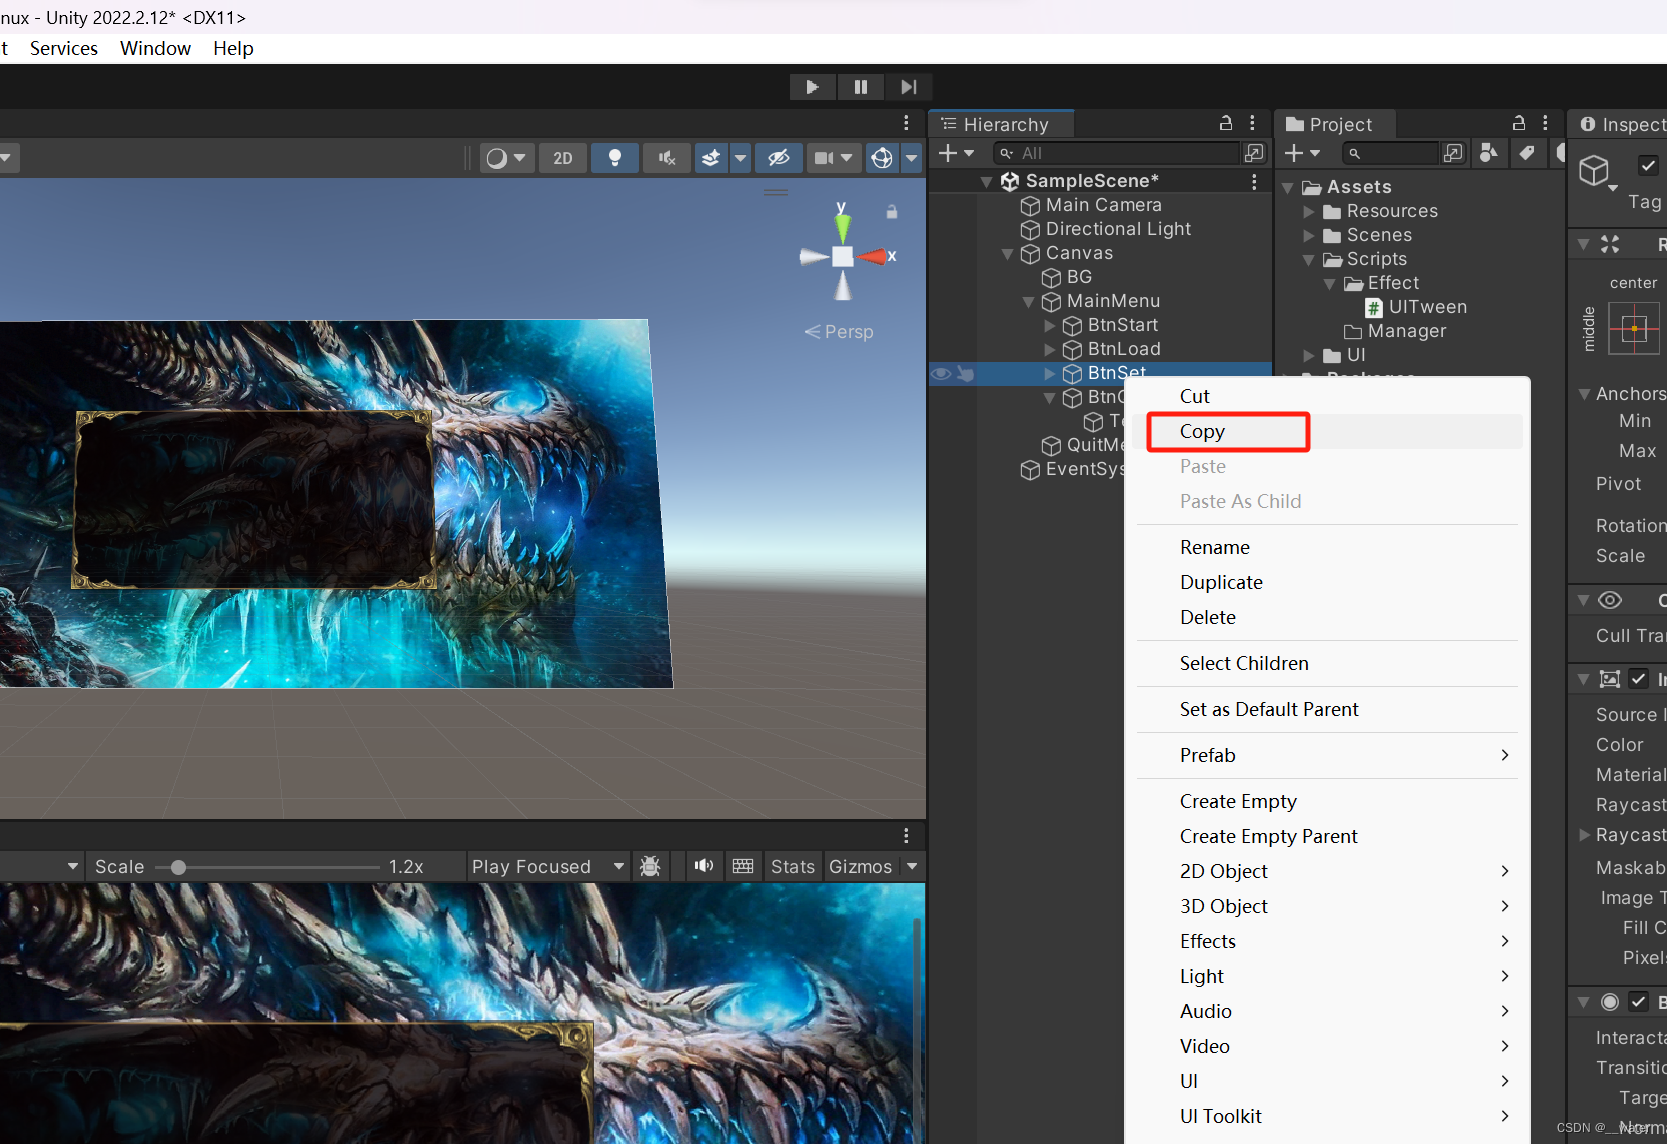Select Main Camera in Hierarchy
Screen dimensions: 1667x1144
pyautogui.click(x=1103, y=205)
